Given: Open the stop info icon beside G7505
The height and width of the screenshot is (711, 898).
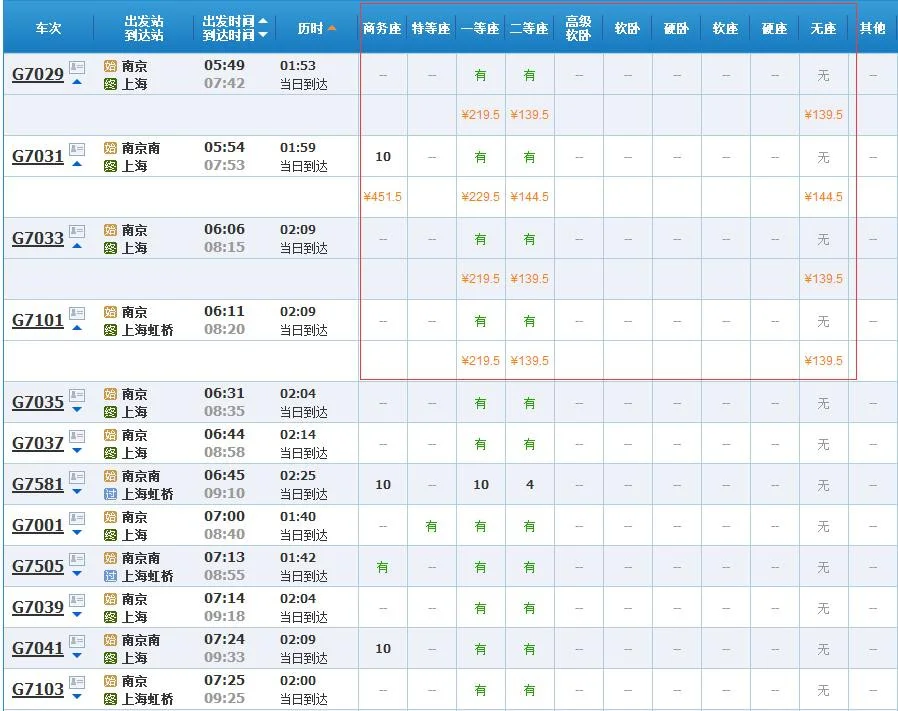Looking at the screenshot, I should pyautogui.click(x=77, y=560).
